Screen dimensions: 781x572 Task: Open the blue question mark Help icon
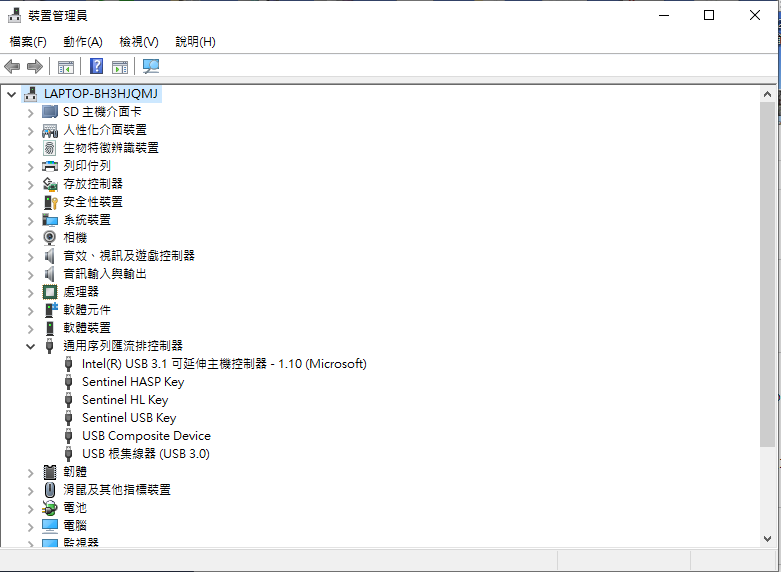[97, 66]
